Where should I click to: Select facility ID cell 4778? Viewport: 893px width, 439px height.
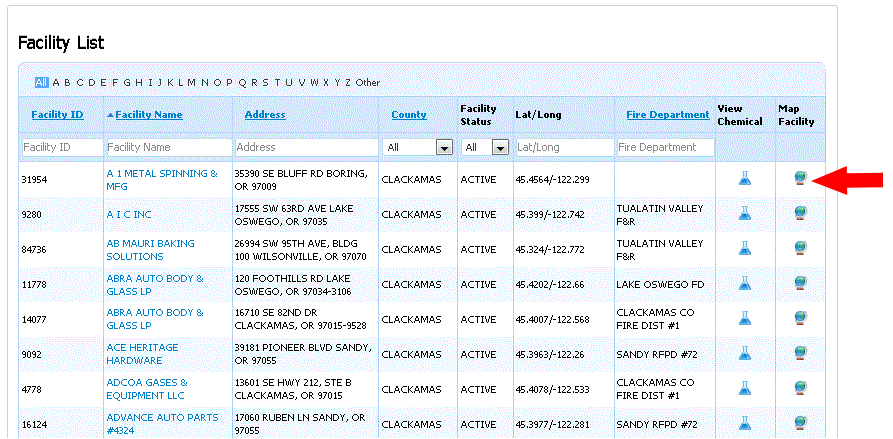point(32,389)
